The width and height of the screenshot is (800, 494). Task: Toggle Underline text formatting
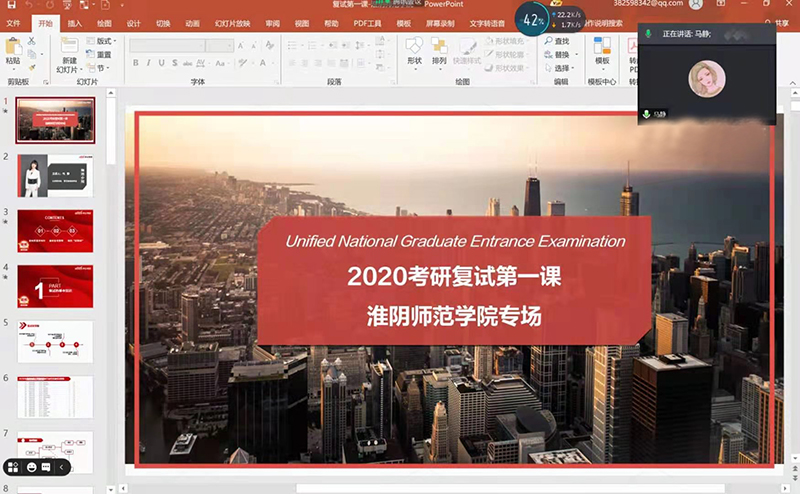[161, 63]
